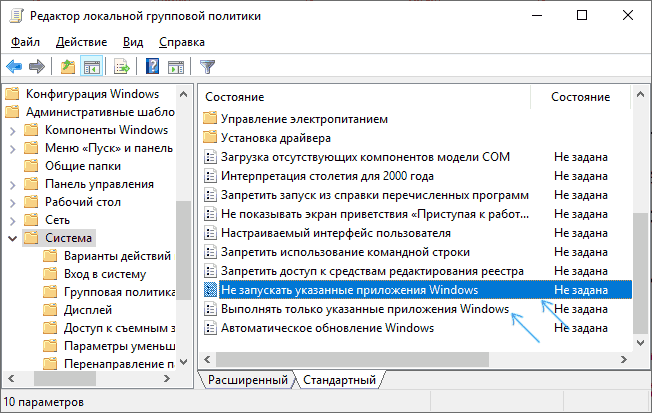Click icon of Запретить запуск из справки policy
The height and width of the screenshot is (413, 652).
pos(210,195)
